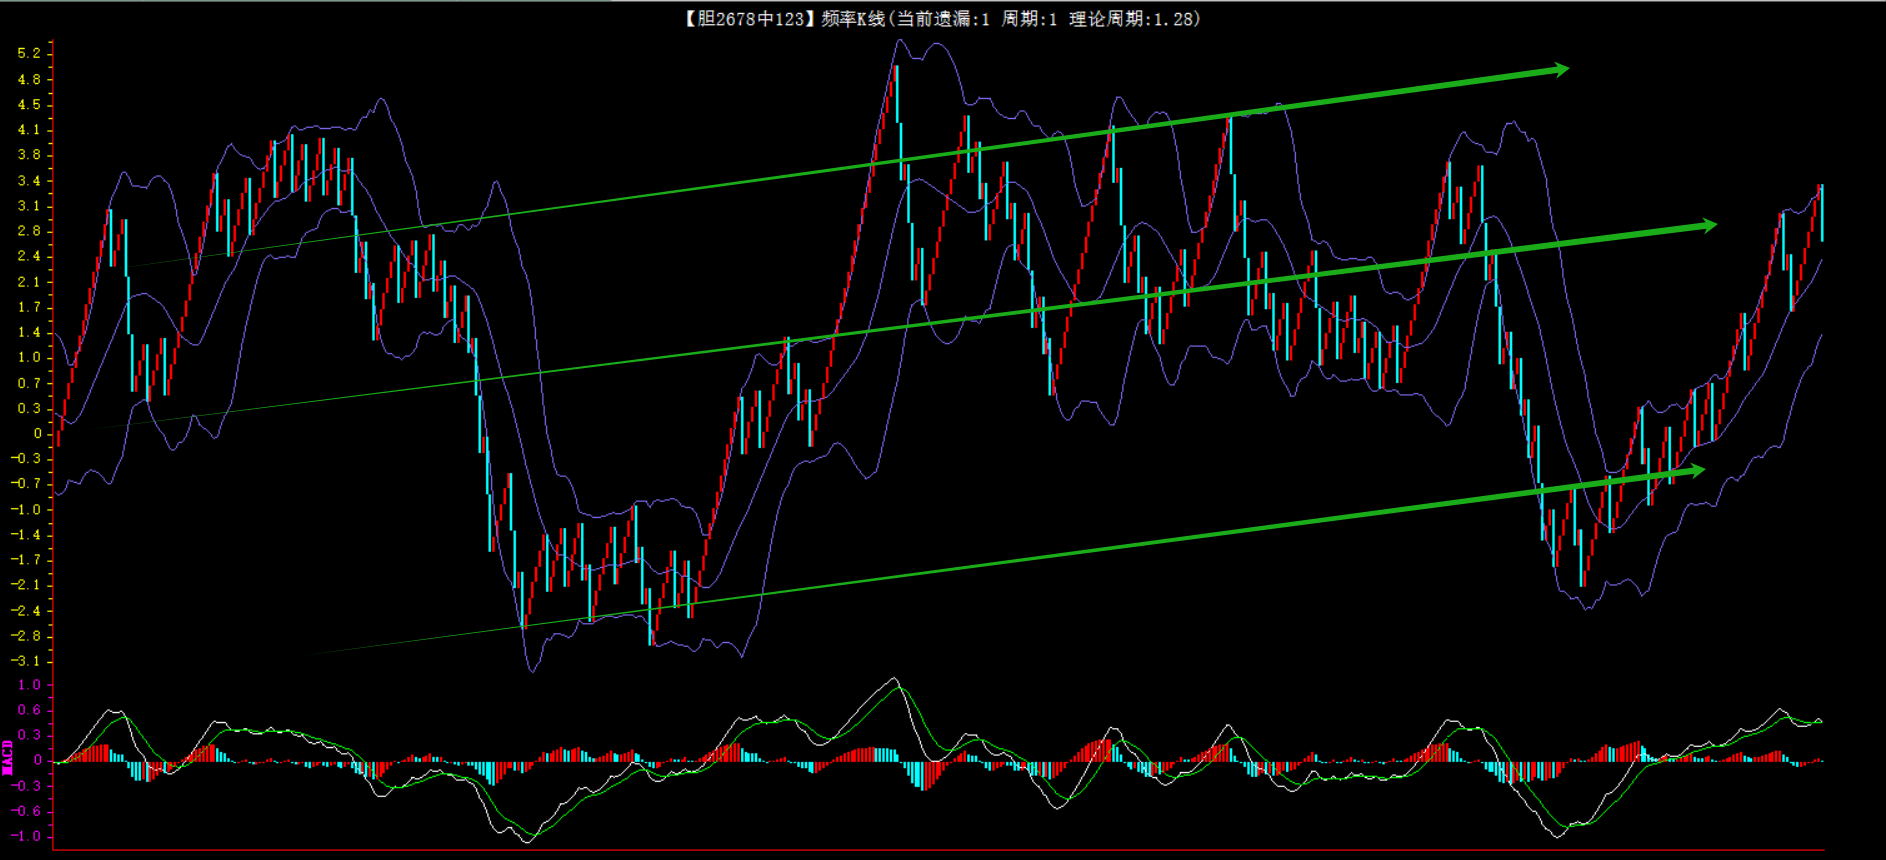Select the 理论周期:1.28 text in the title
1886x860 pixels.
point(1134,19)
